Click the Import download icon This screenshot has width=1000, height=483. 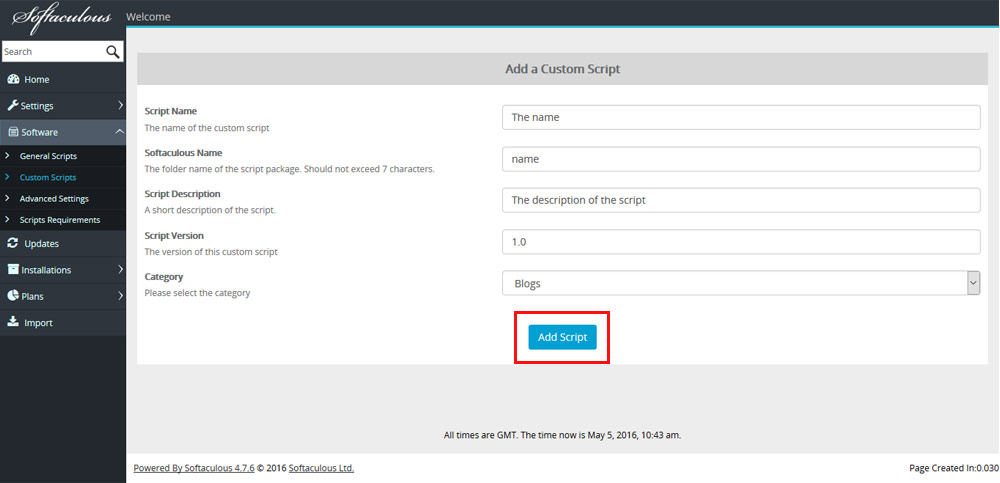pyautogui.click(x=13, y=322)
